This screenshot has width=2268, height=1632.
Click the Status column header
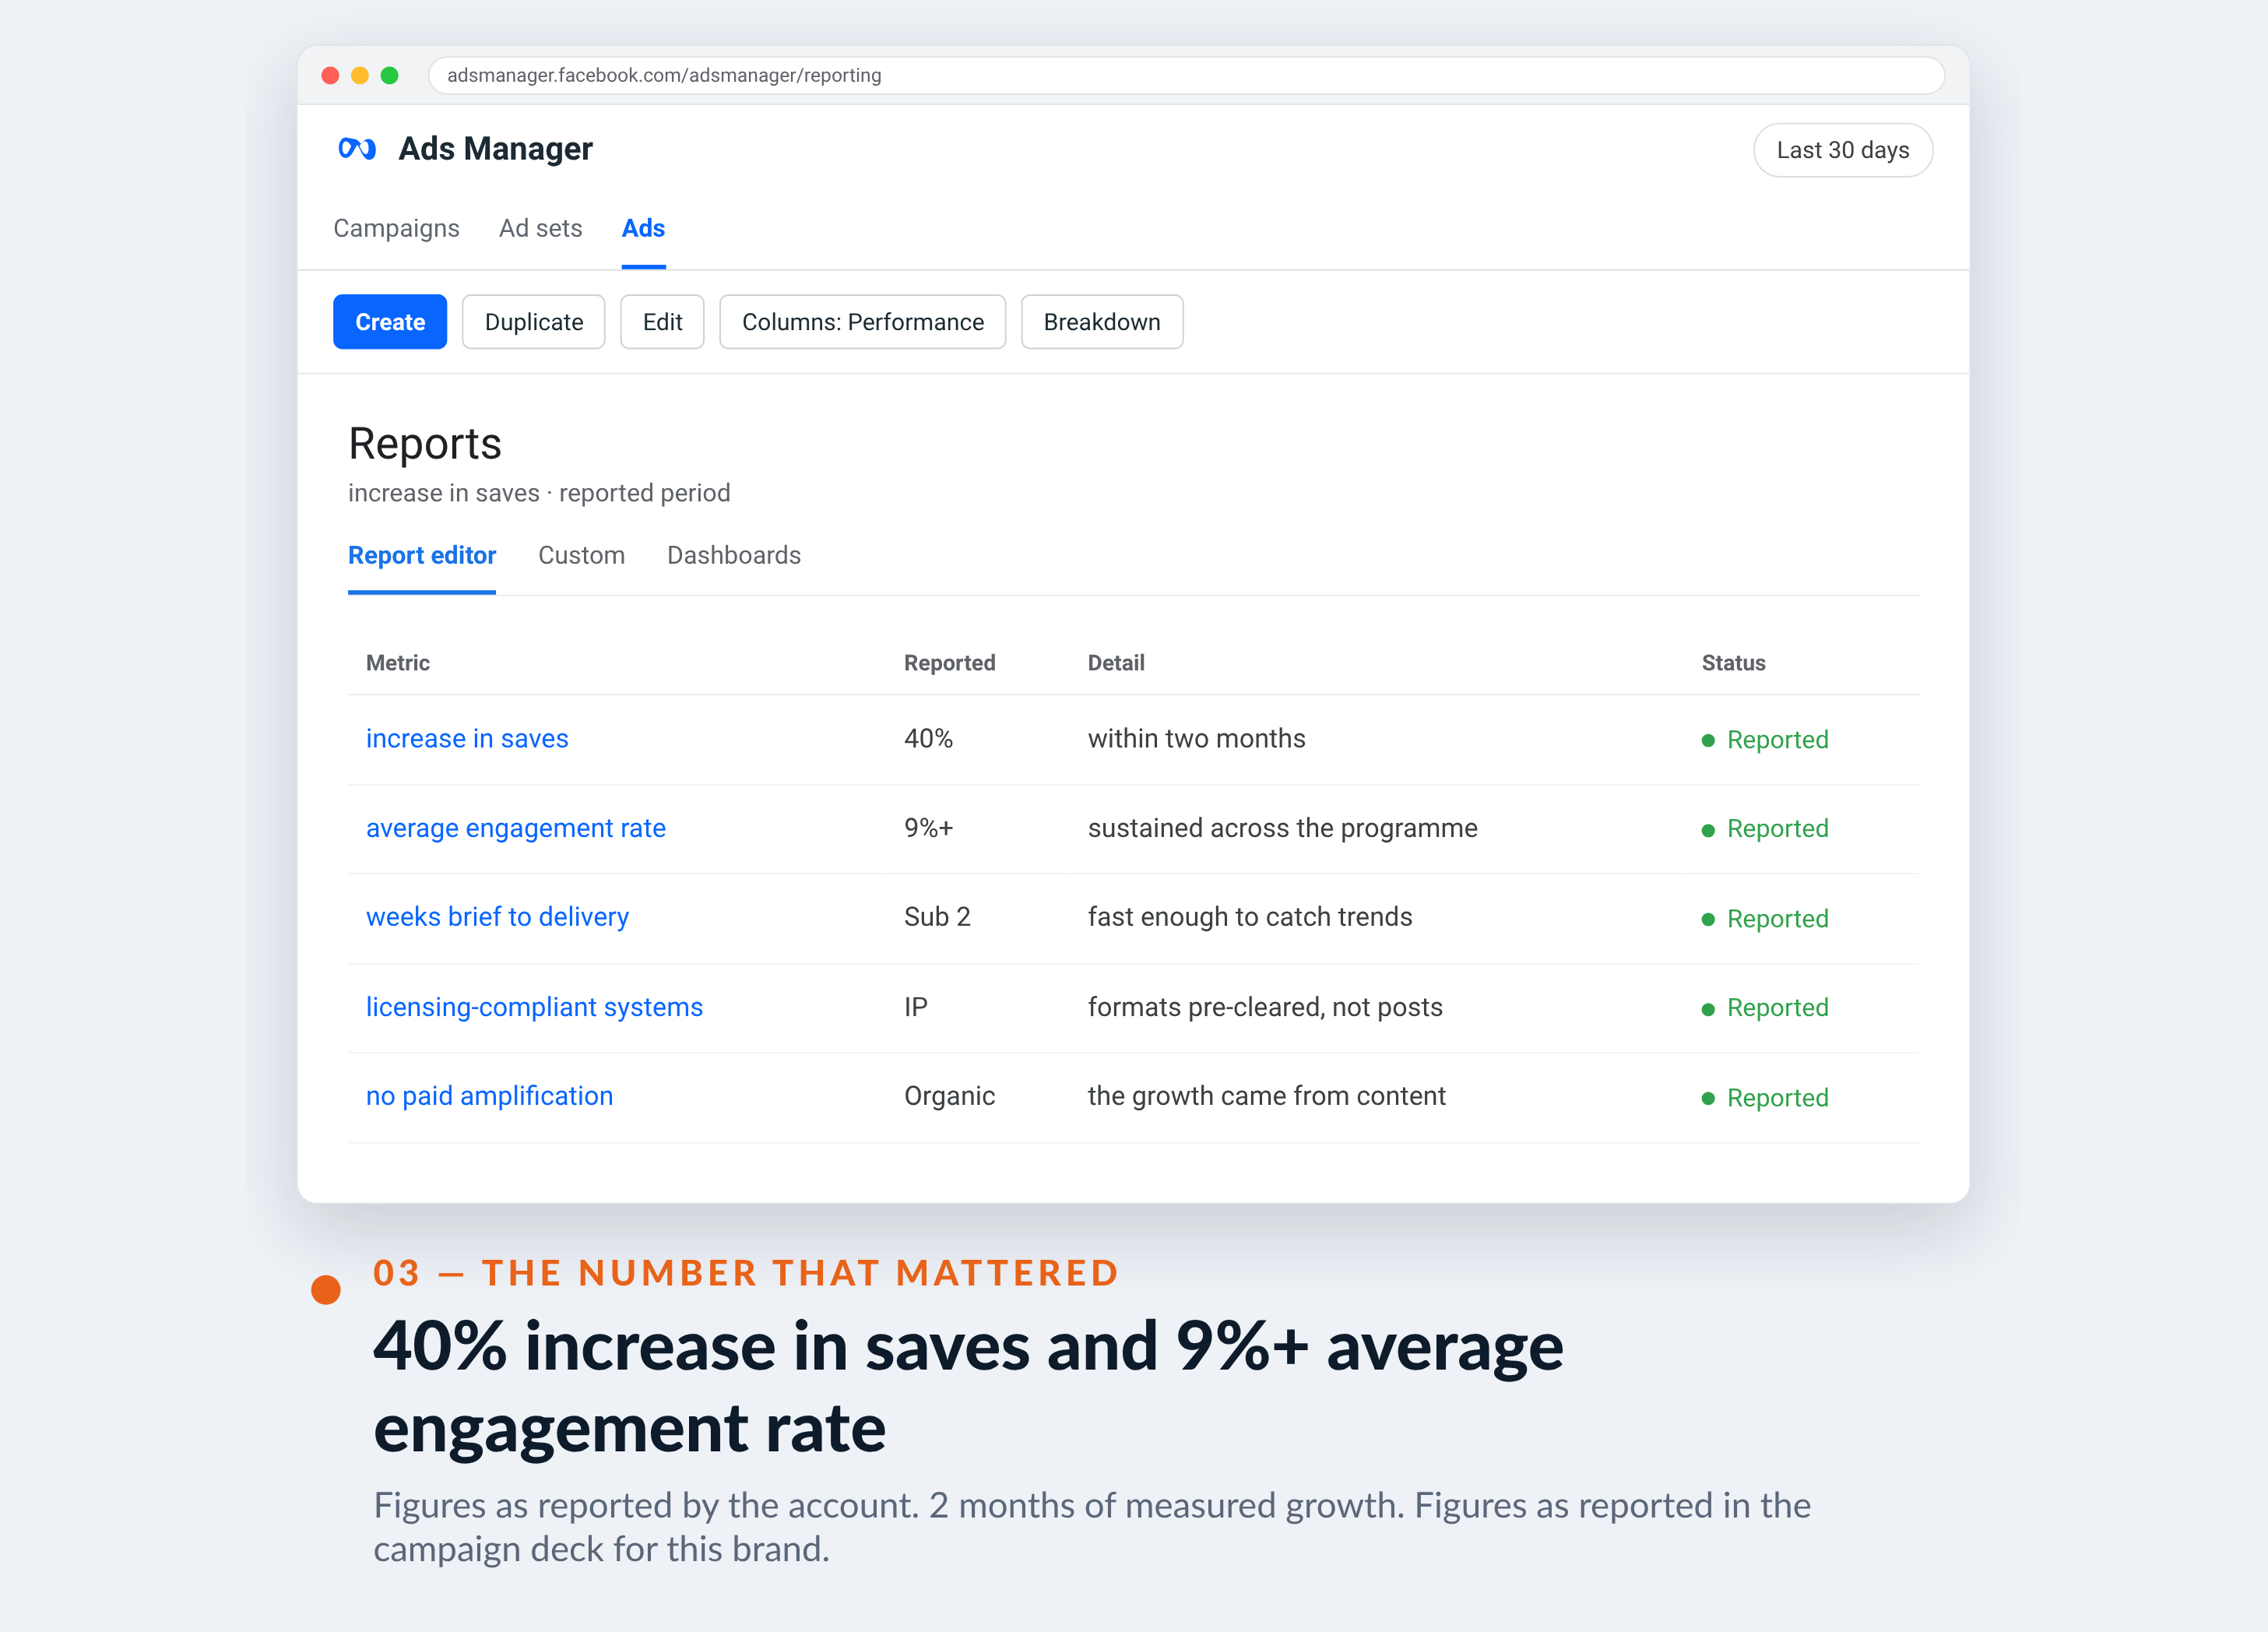coord(1733,663)
